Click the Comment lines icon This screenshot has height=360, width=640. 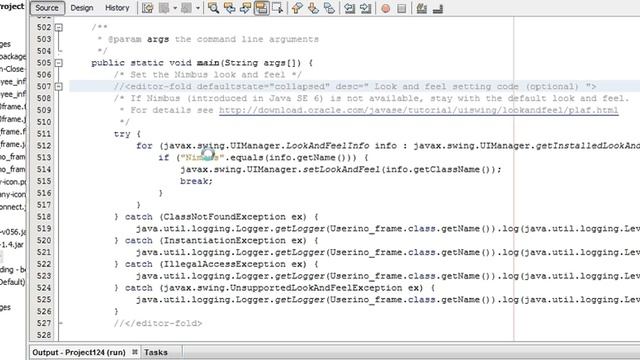click(422, 8)
